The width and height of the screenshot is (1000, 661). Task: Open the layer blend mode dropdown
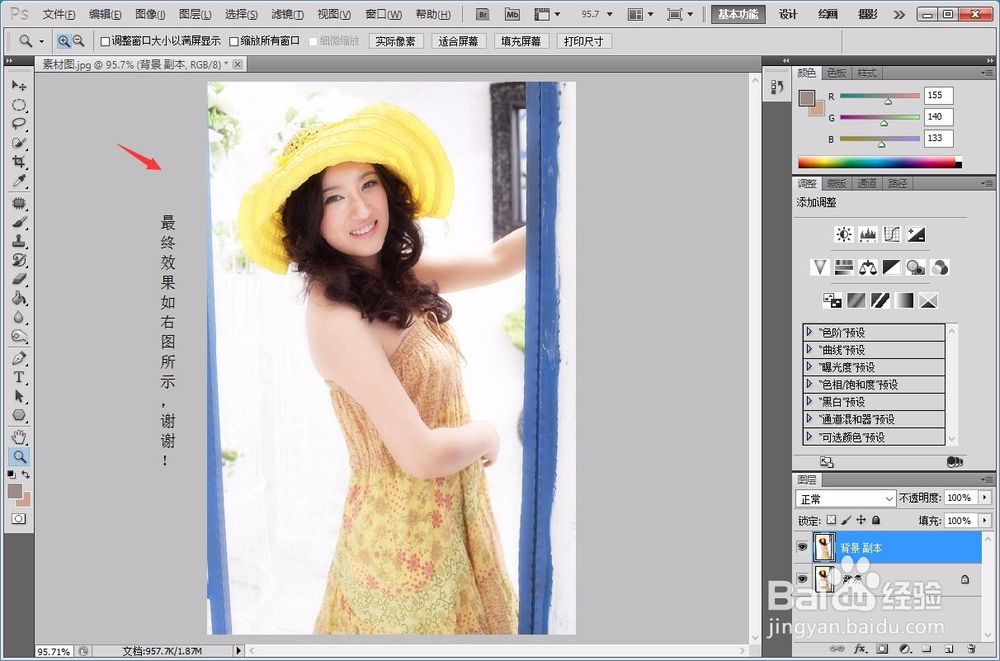point(845,498)
